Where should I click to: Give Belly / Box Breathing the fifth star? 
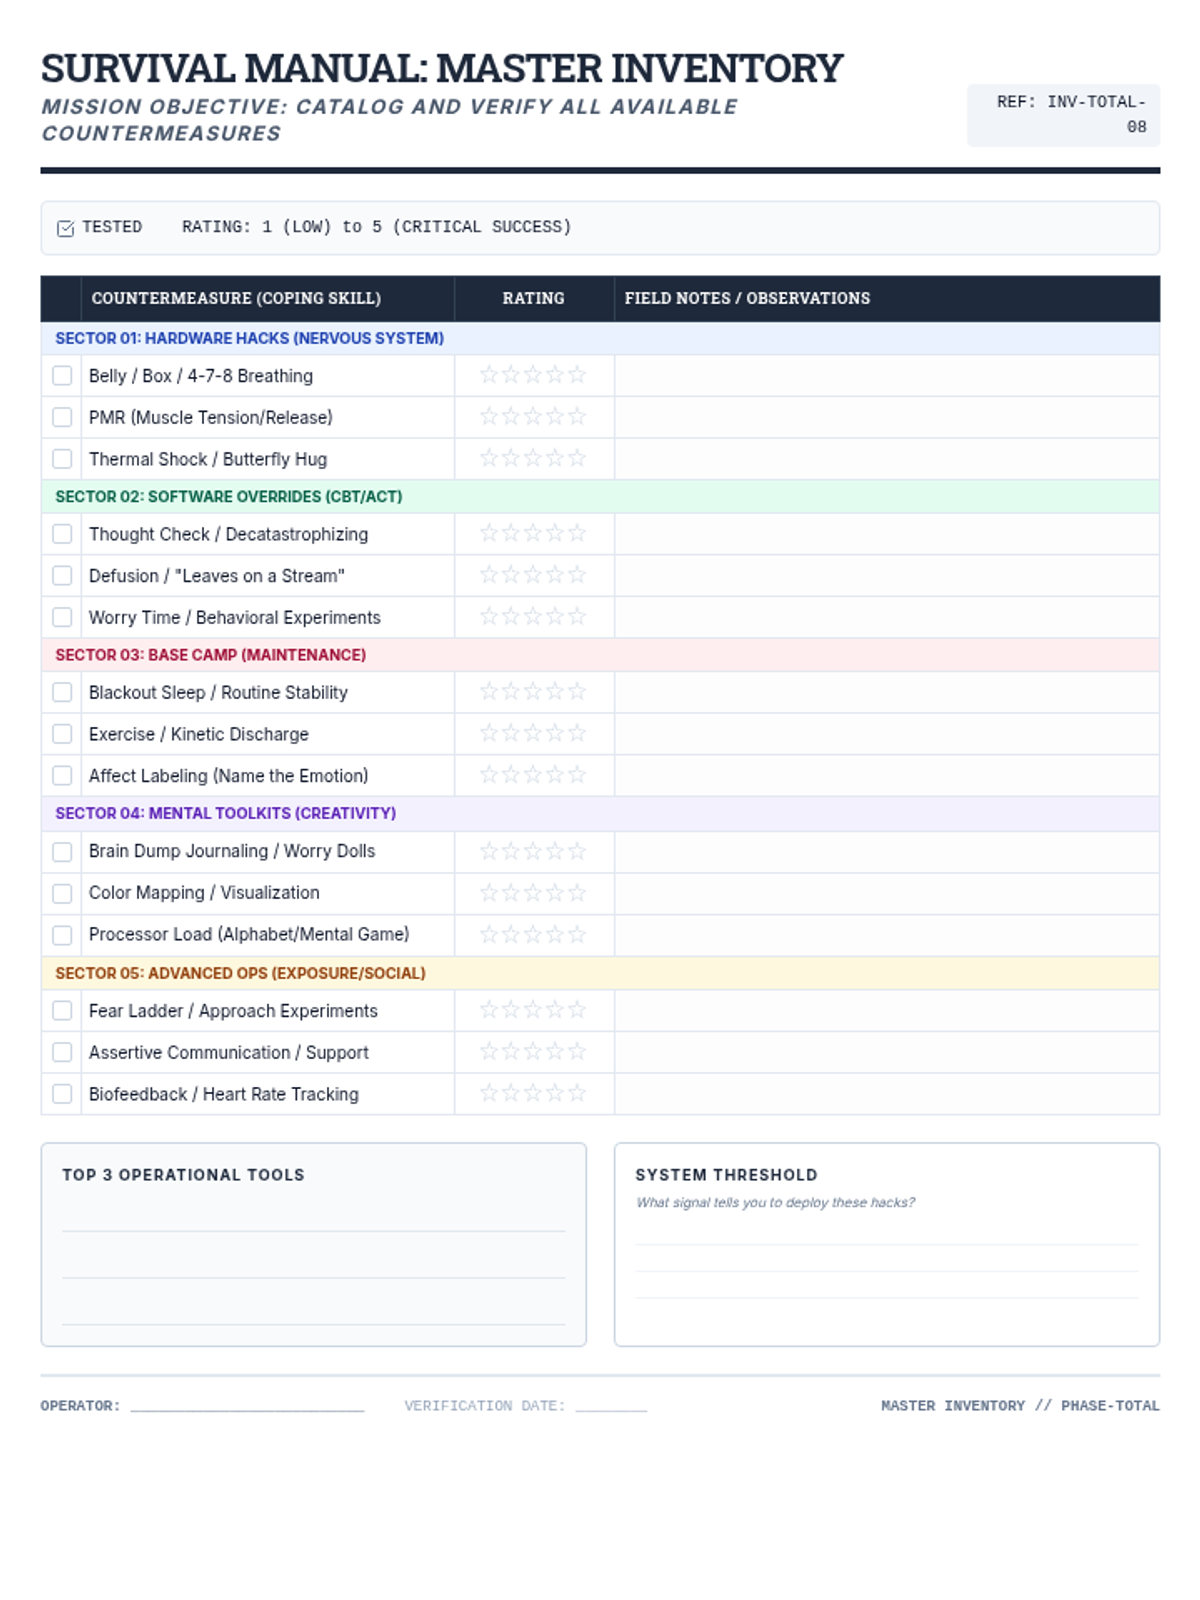point(577,375)
